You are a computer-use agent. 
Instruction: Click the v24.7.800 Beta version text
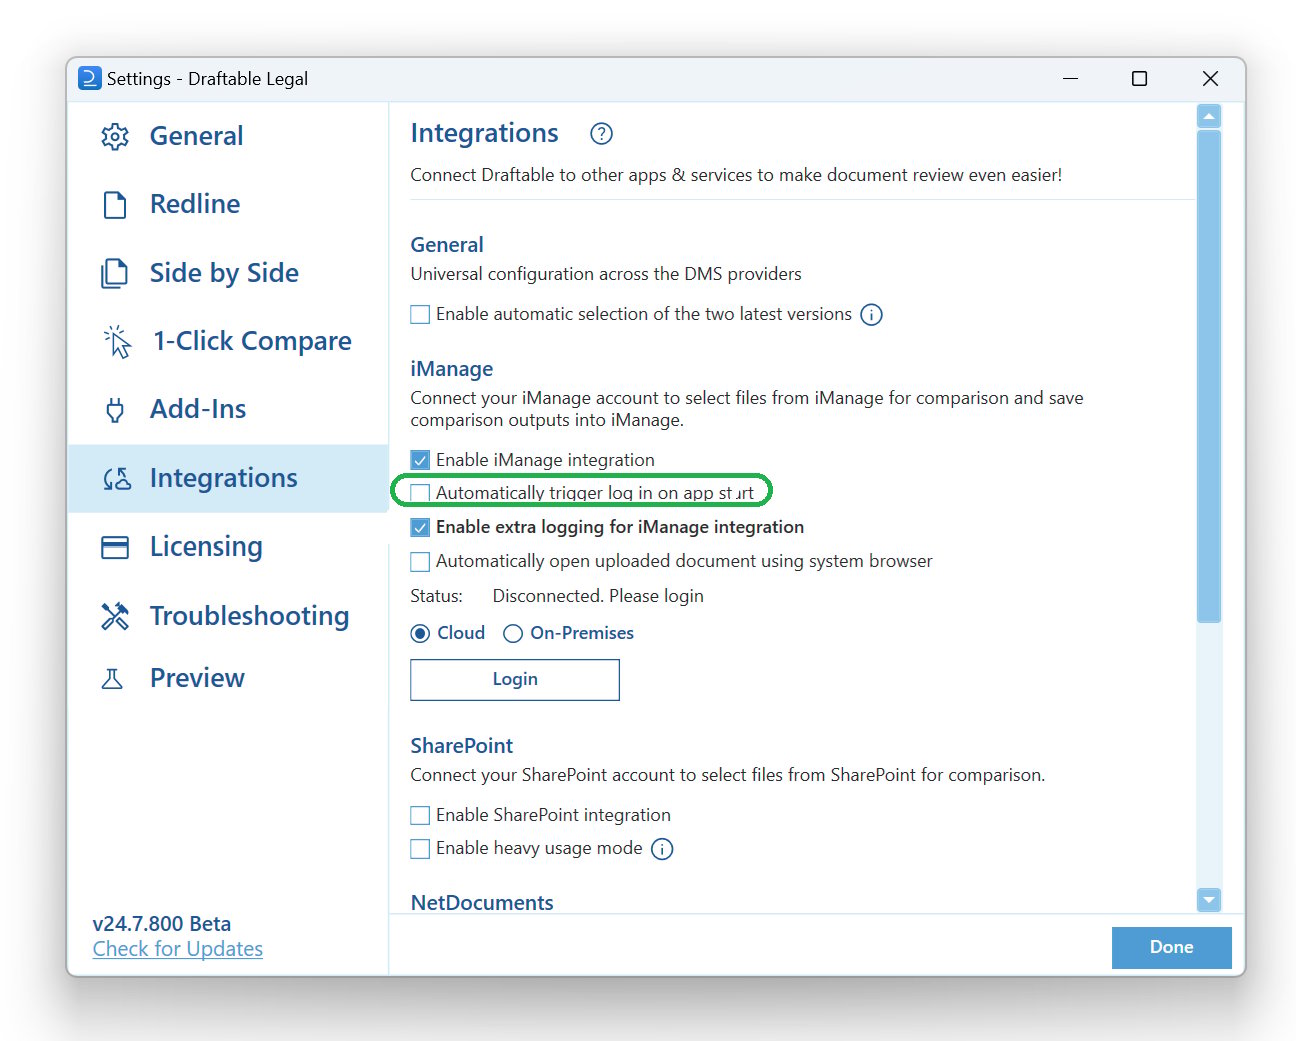coord(162,924)
